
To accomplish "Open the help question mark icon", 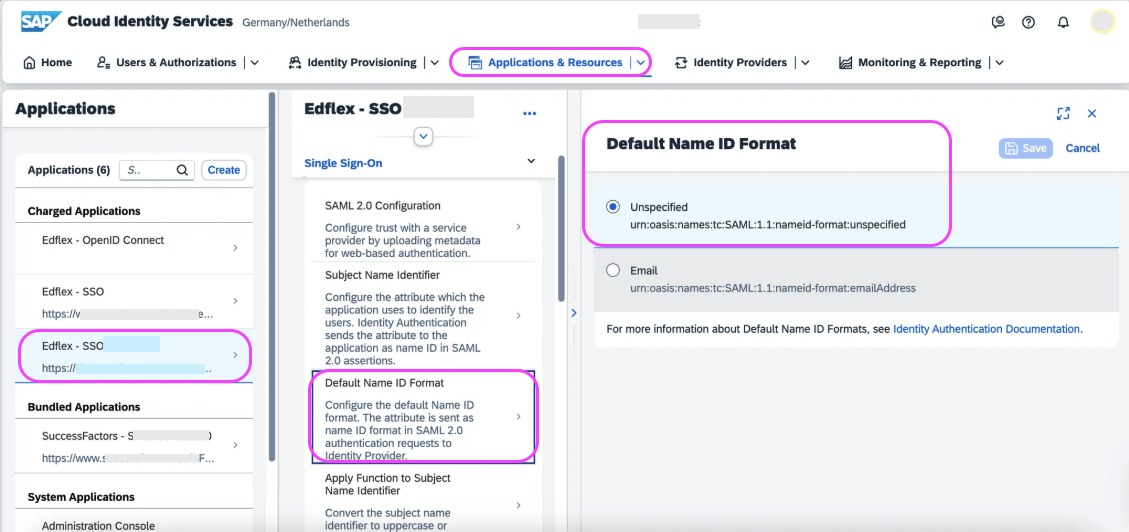I will click(x=1029, y=22).
